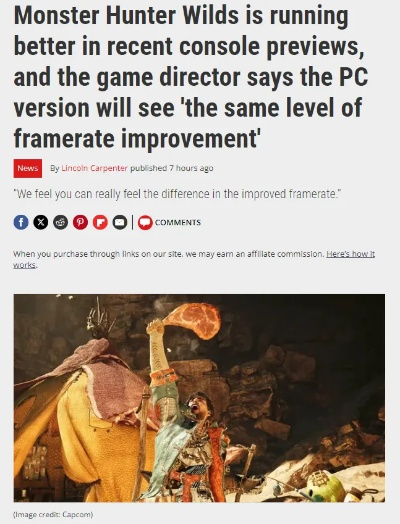Click the "published 7 hours ago" timestamp
This screenshot has height=524, width=400.
point(172,168)
